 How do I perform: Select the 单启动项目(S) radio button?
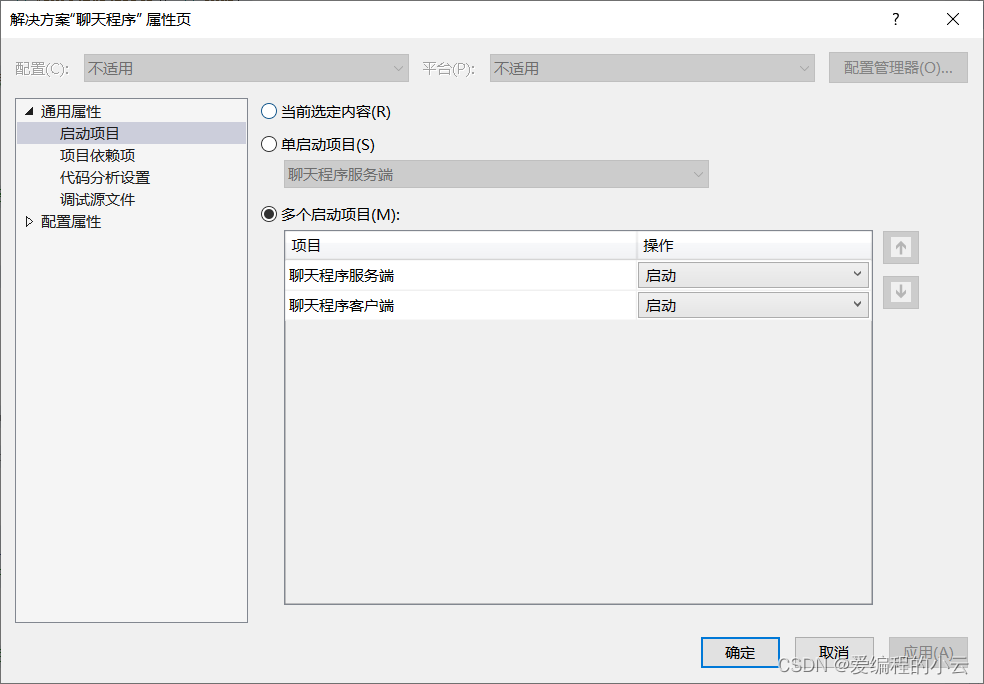269,144
